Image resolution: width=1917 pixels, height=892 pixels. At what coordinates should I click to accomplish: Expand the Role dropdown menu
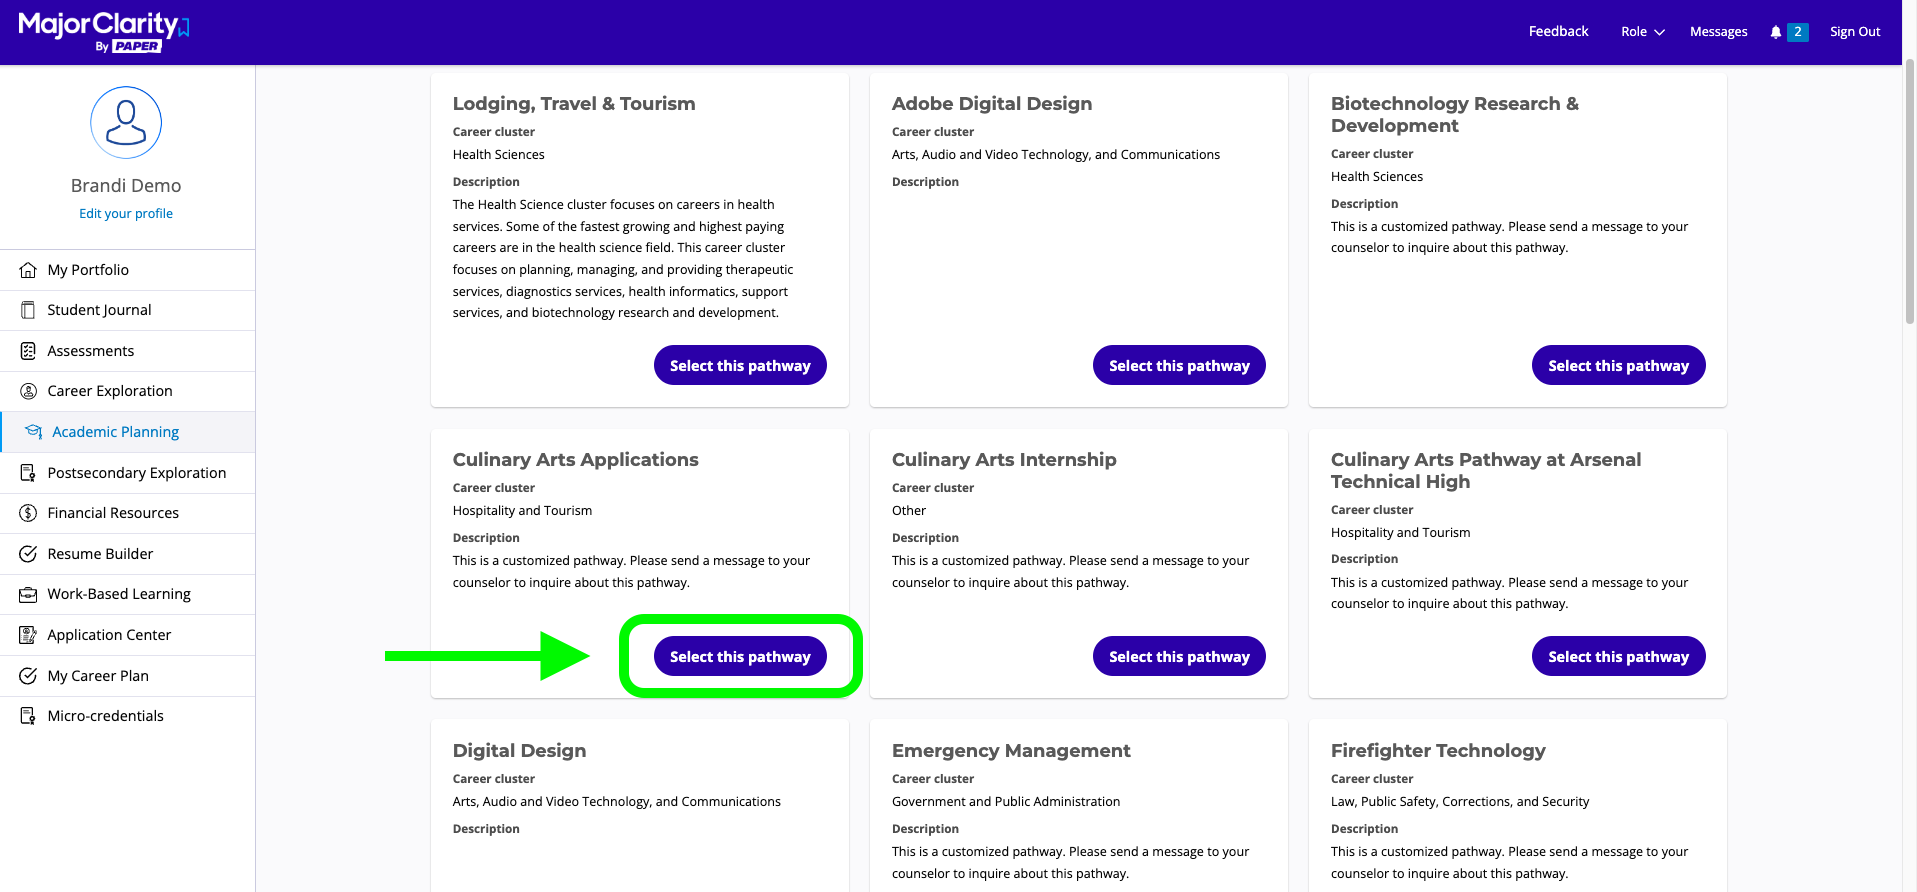click(x=1642, y=32)
